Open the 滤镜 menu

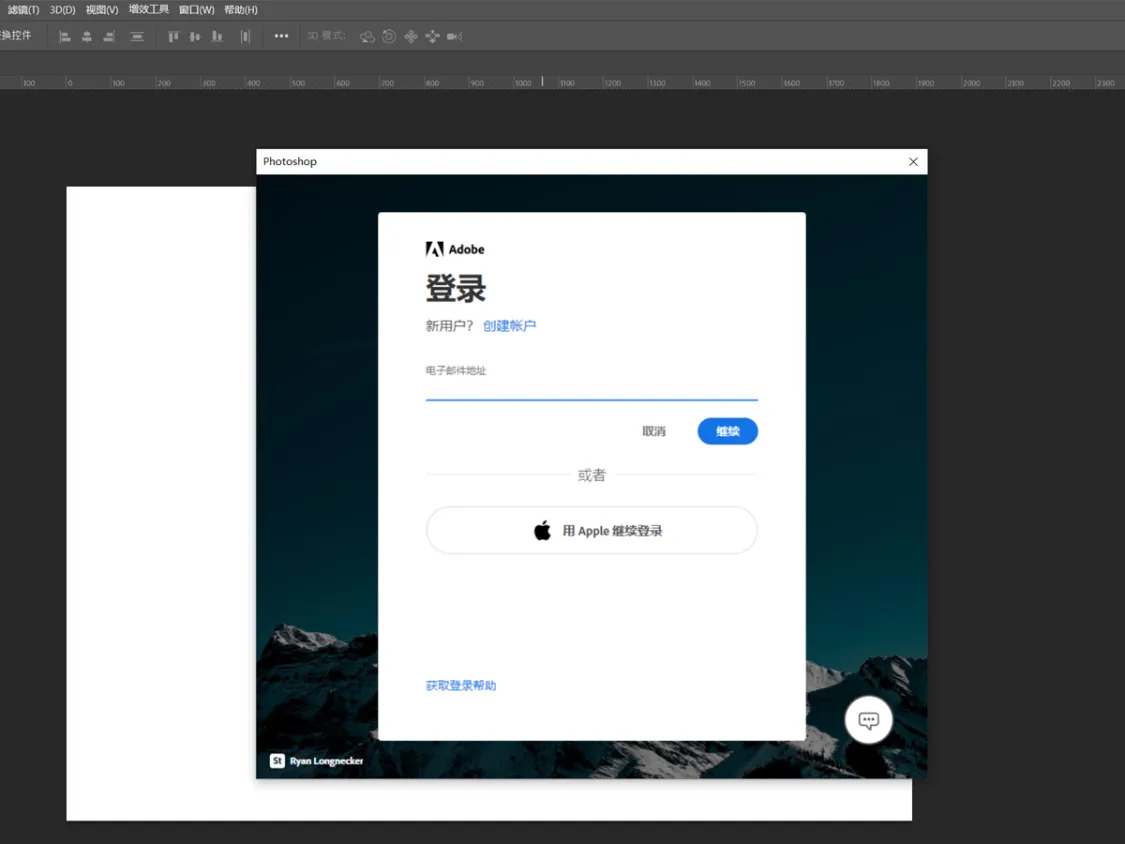(x=21, y=9)
